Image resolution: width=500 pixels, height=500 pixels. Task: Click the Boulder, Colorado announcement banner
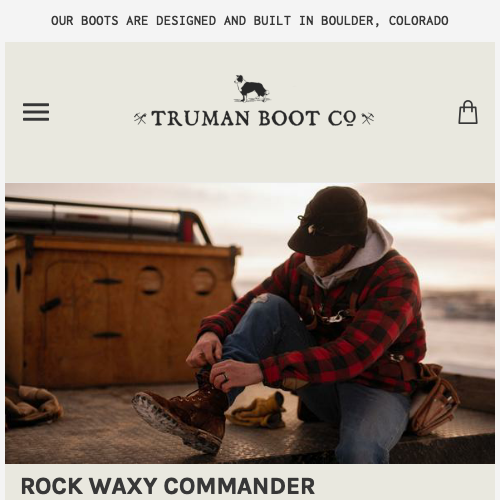pyautogui.click(x=250, y=21)
